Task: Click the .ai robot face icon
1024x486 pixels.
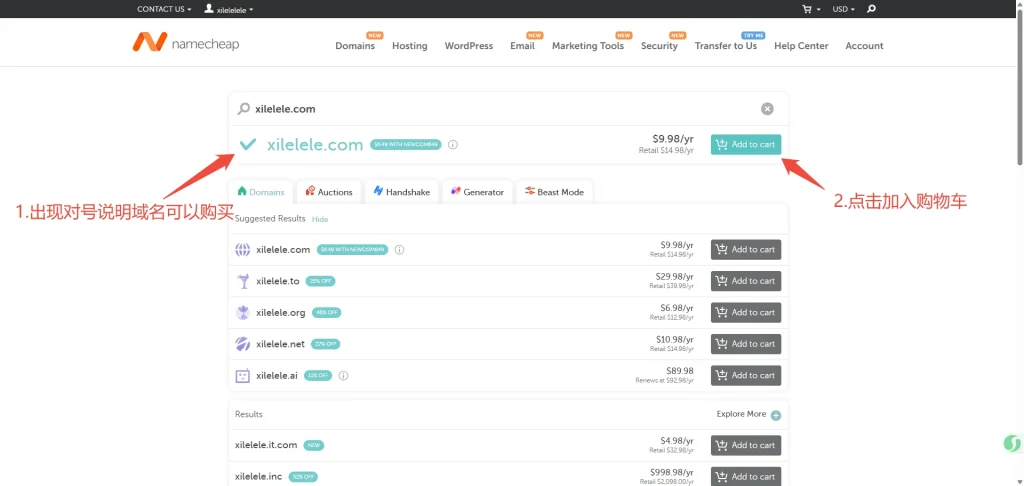Action: pos(242,376)
